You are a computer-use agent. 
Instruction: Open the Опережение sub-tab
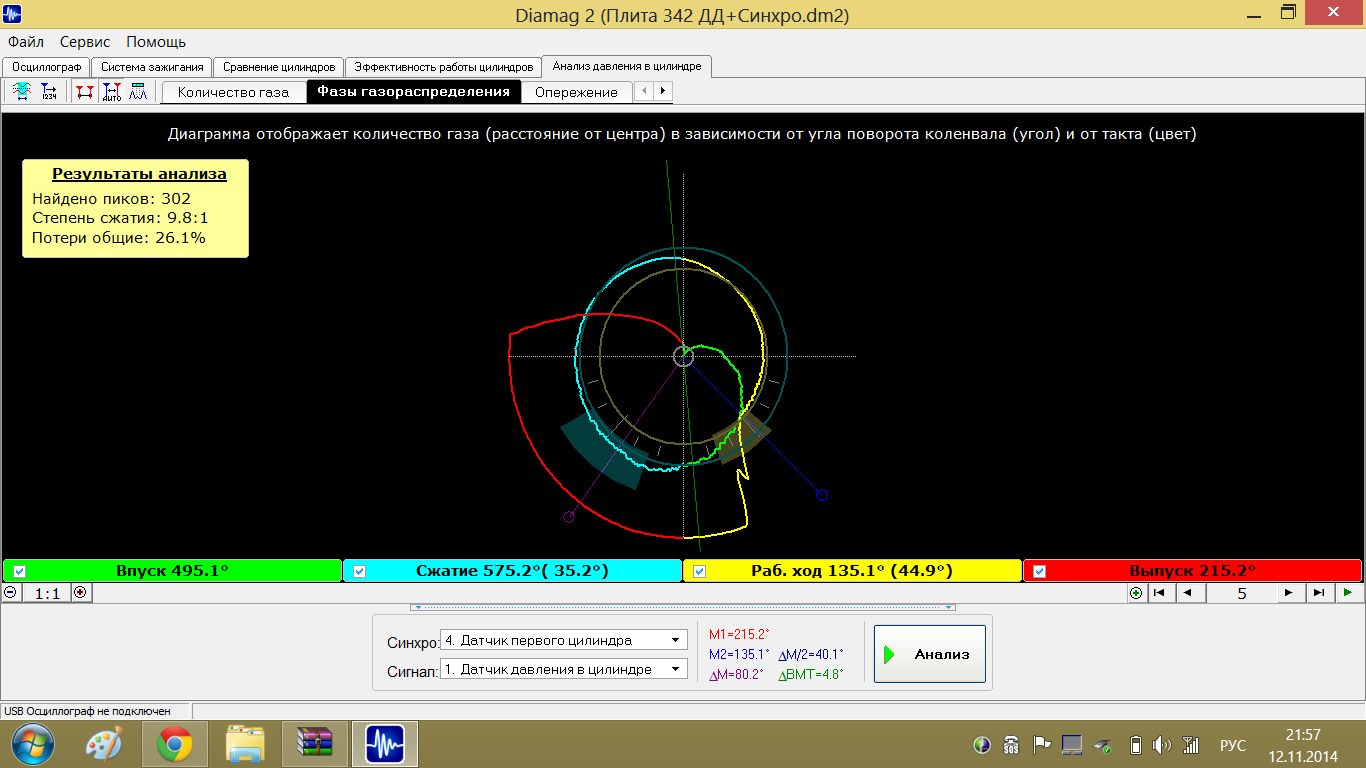click(x=576, y=92)
